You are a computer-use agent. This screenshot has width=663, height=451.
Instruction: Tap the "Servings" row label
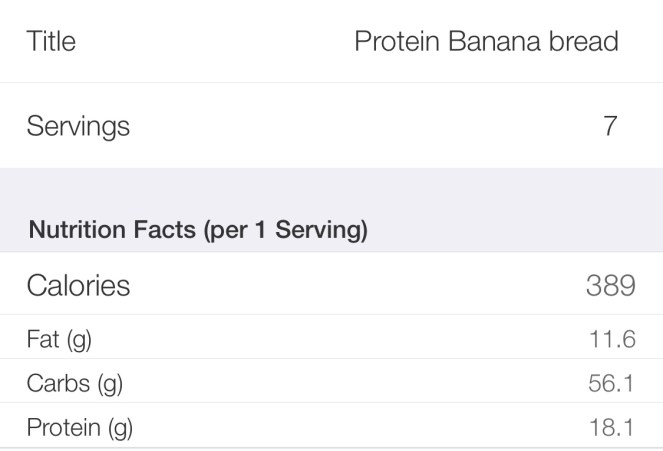point(78,127)
